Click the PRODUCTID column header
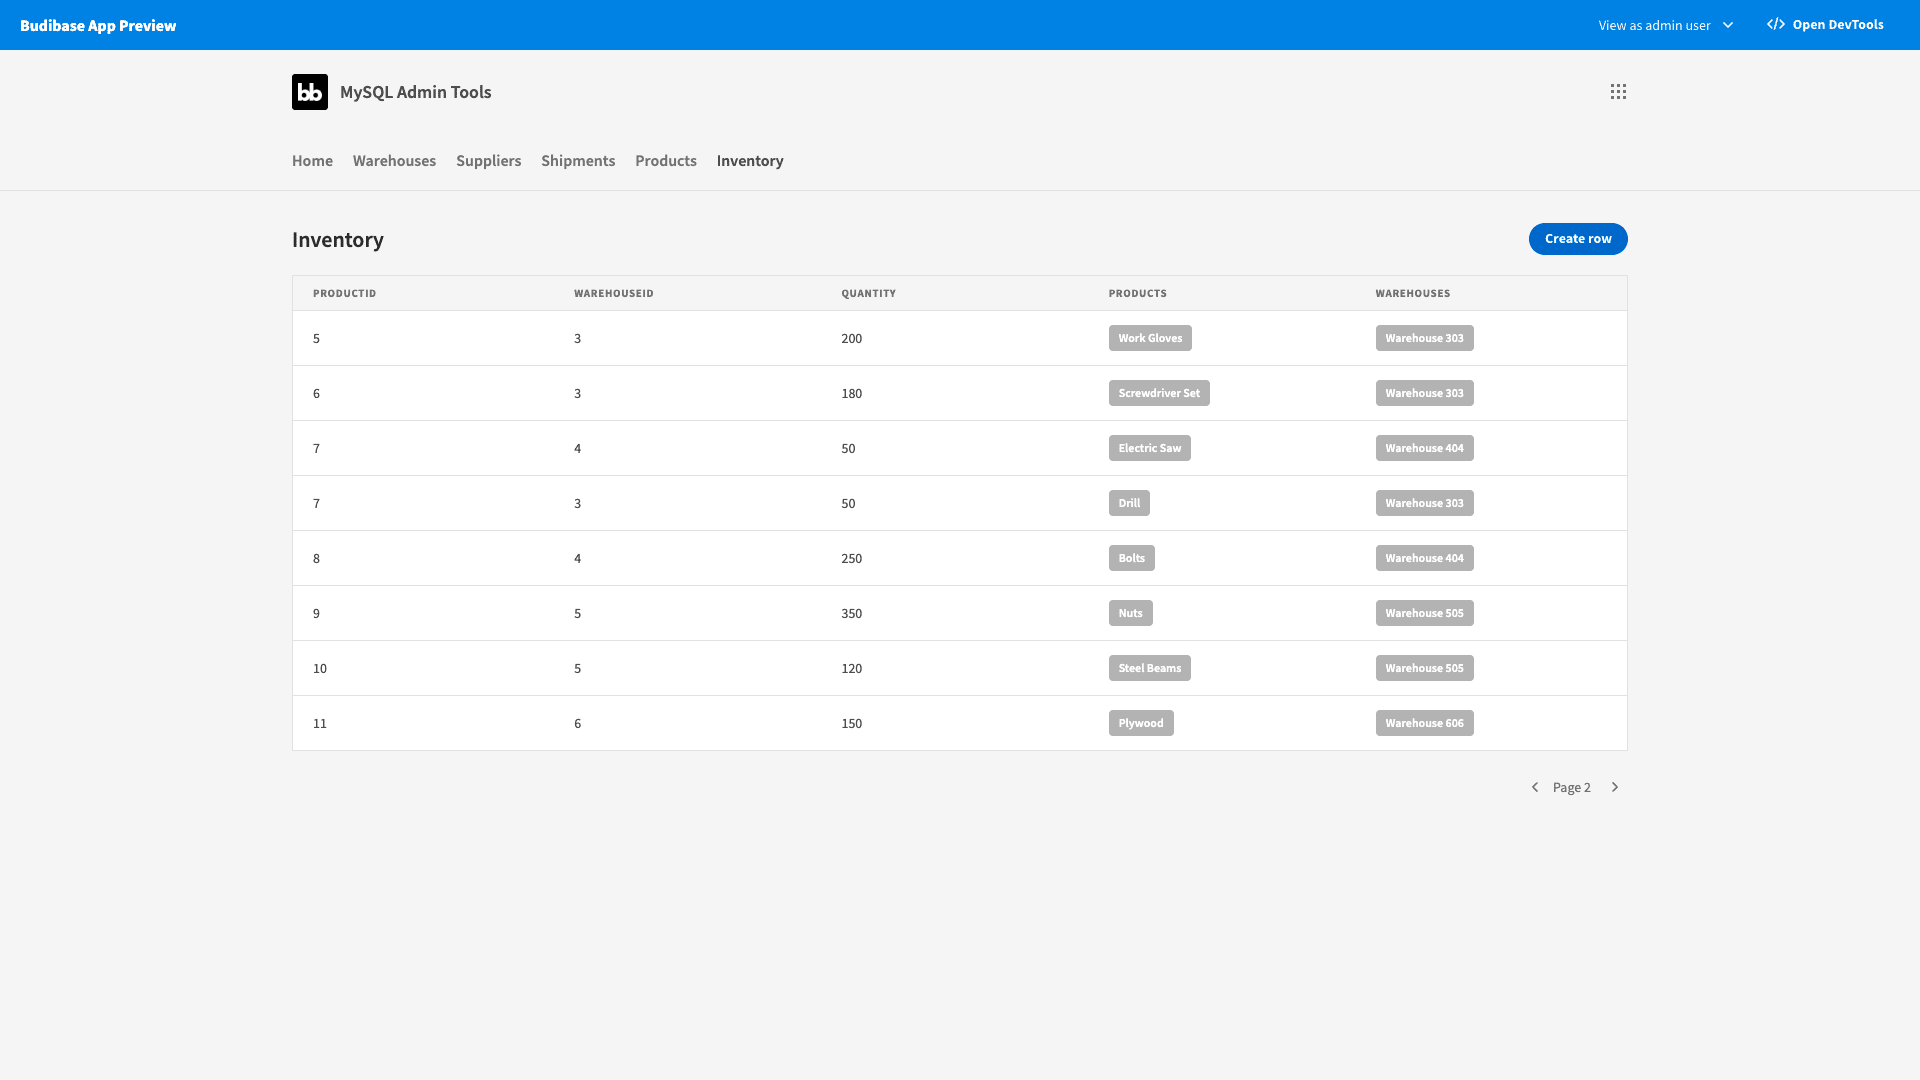 tap(345, 294)
